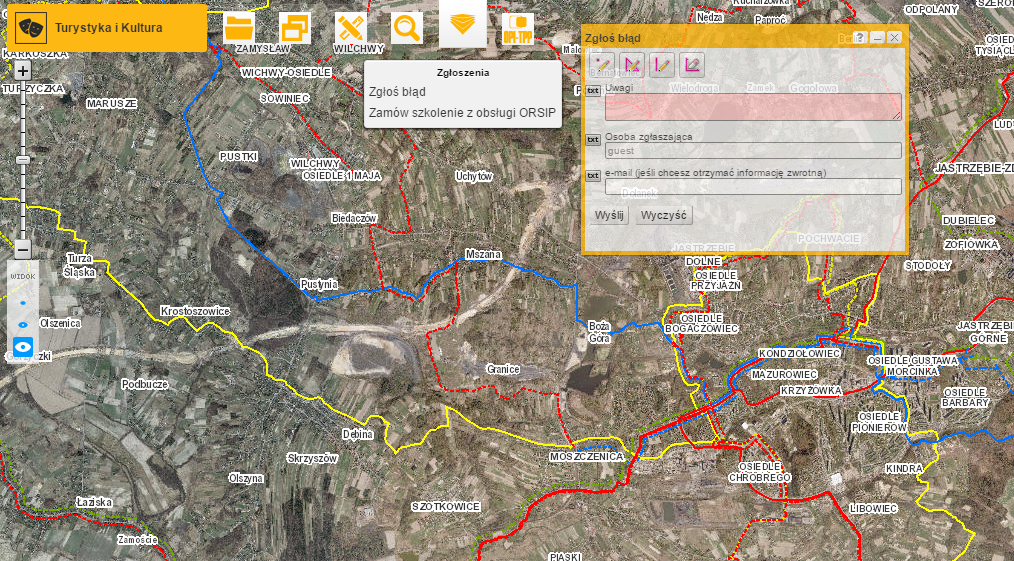Click the Skrzyszów map label
This screenshot has height=561, width=1014.
(312, 458)
